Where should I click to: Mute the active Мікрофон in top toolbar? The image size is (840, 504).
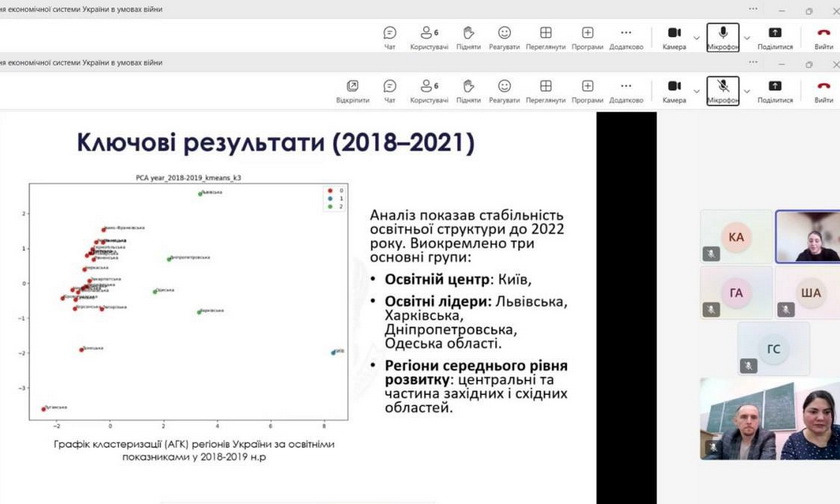tap(722, 35)
